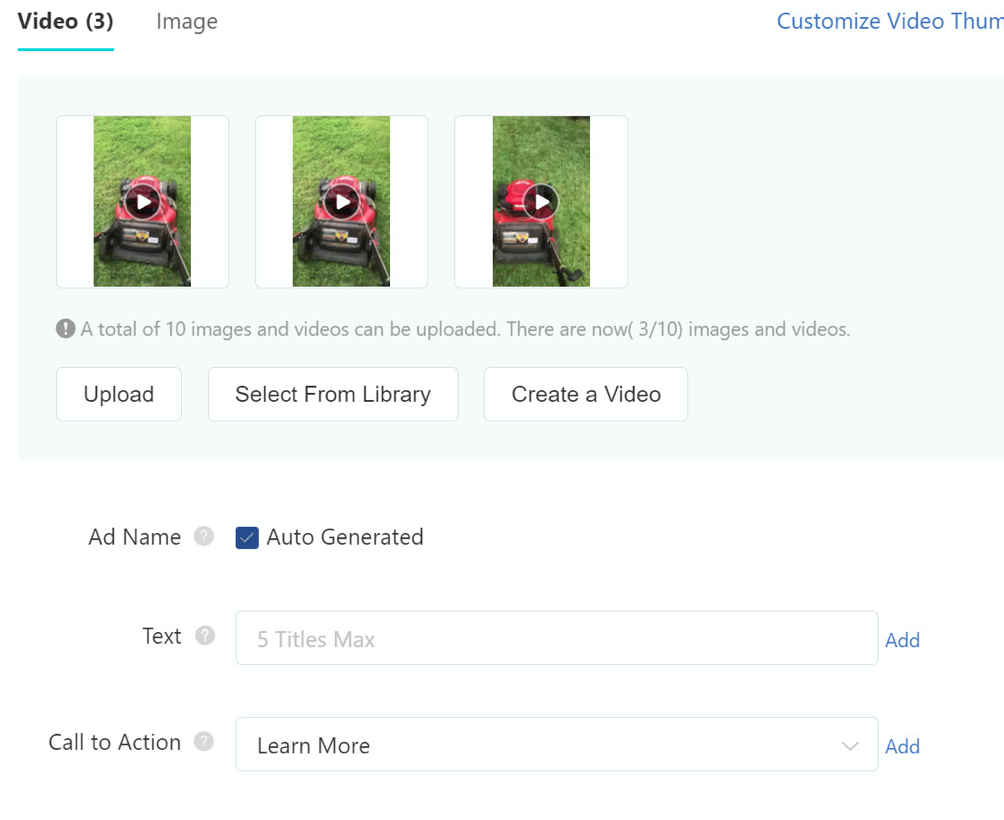1004x820 pixels.
Task: Uncheck the Auto Generated checkbox
Action: click(247, 538)
